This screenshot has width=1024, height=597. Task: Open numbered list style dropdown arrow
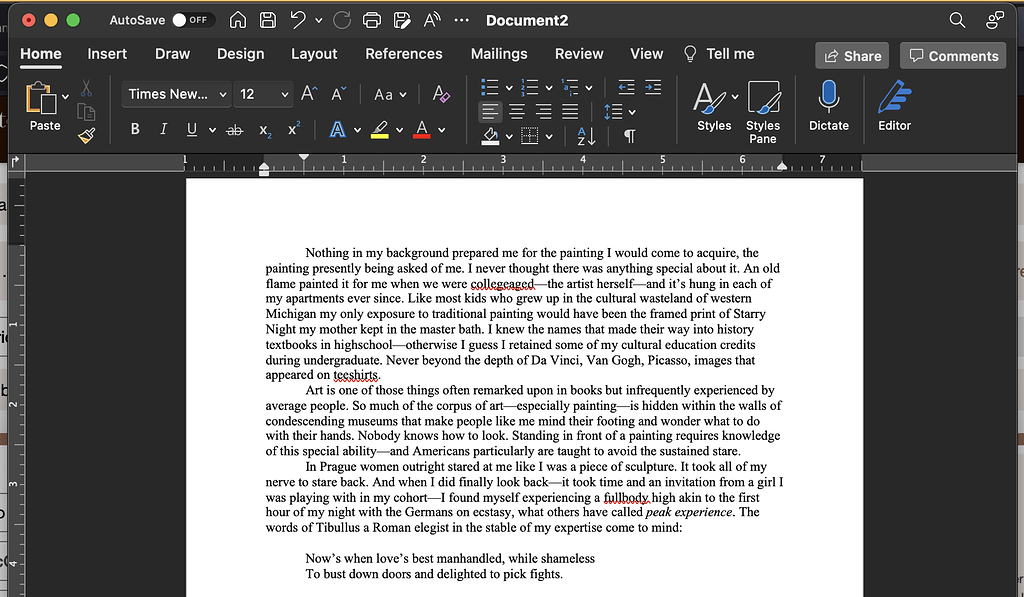click(x=549, y=88)
